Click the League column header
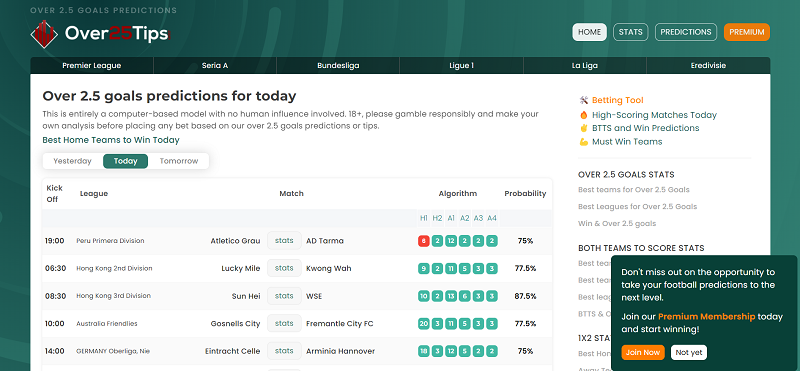 [x=94, y=193]
